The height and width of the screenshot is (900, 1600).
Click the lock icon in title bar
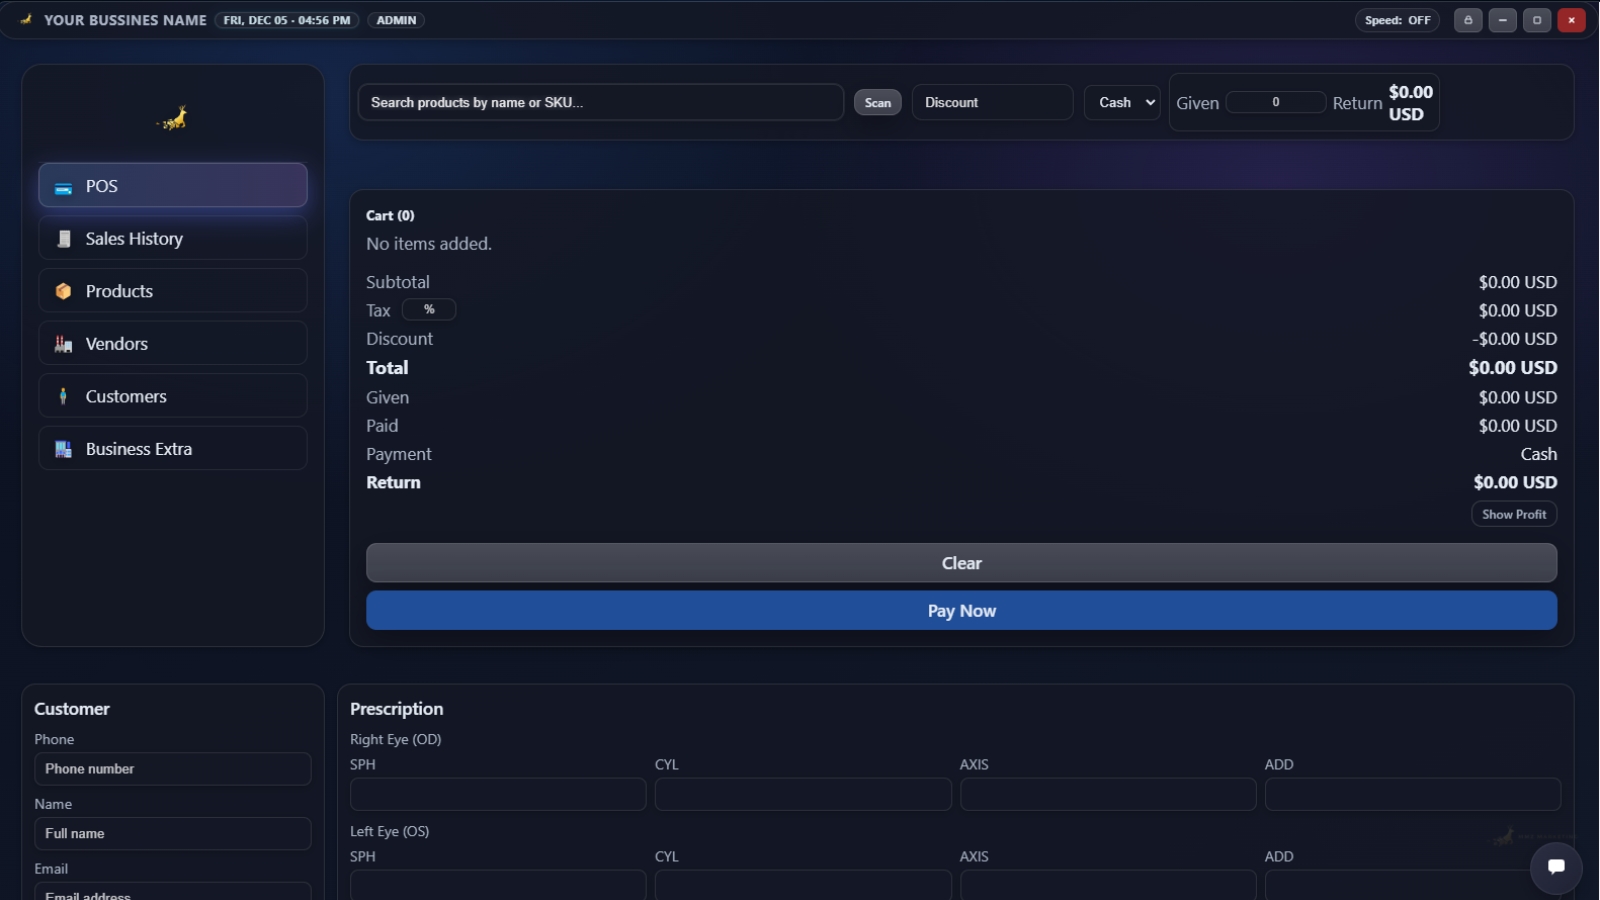[1467, 20]
